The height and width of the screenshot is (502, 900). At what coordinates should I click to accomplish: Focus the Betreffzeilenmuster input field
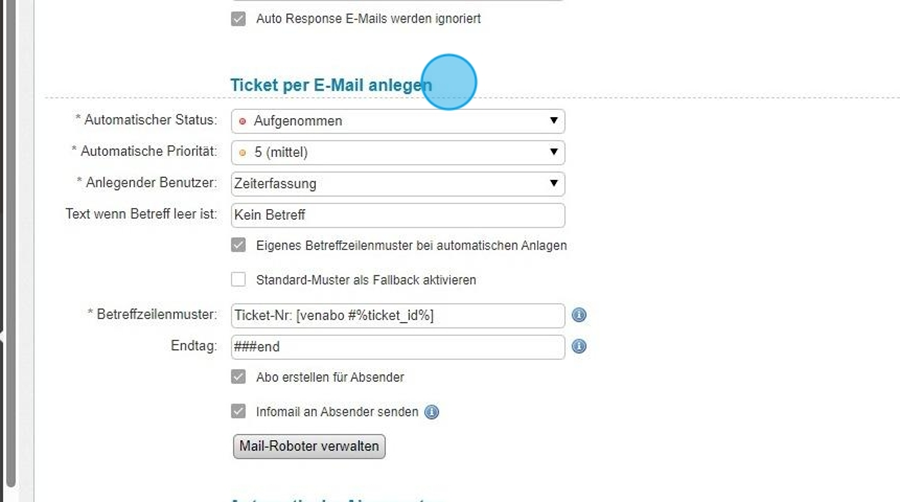coord(397,315)
